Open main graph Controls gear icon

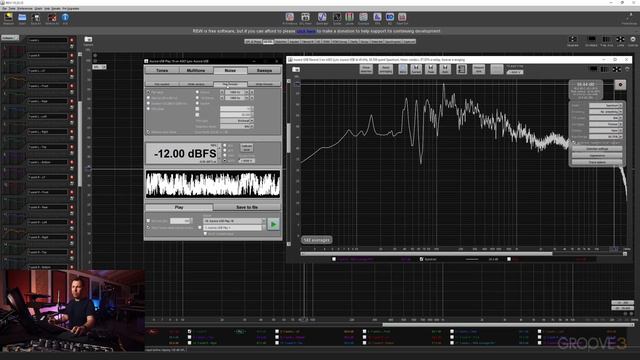(633, 40)
